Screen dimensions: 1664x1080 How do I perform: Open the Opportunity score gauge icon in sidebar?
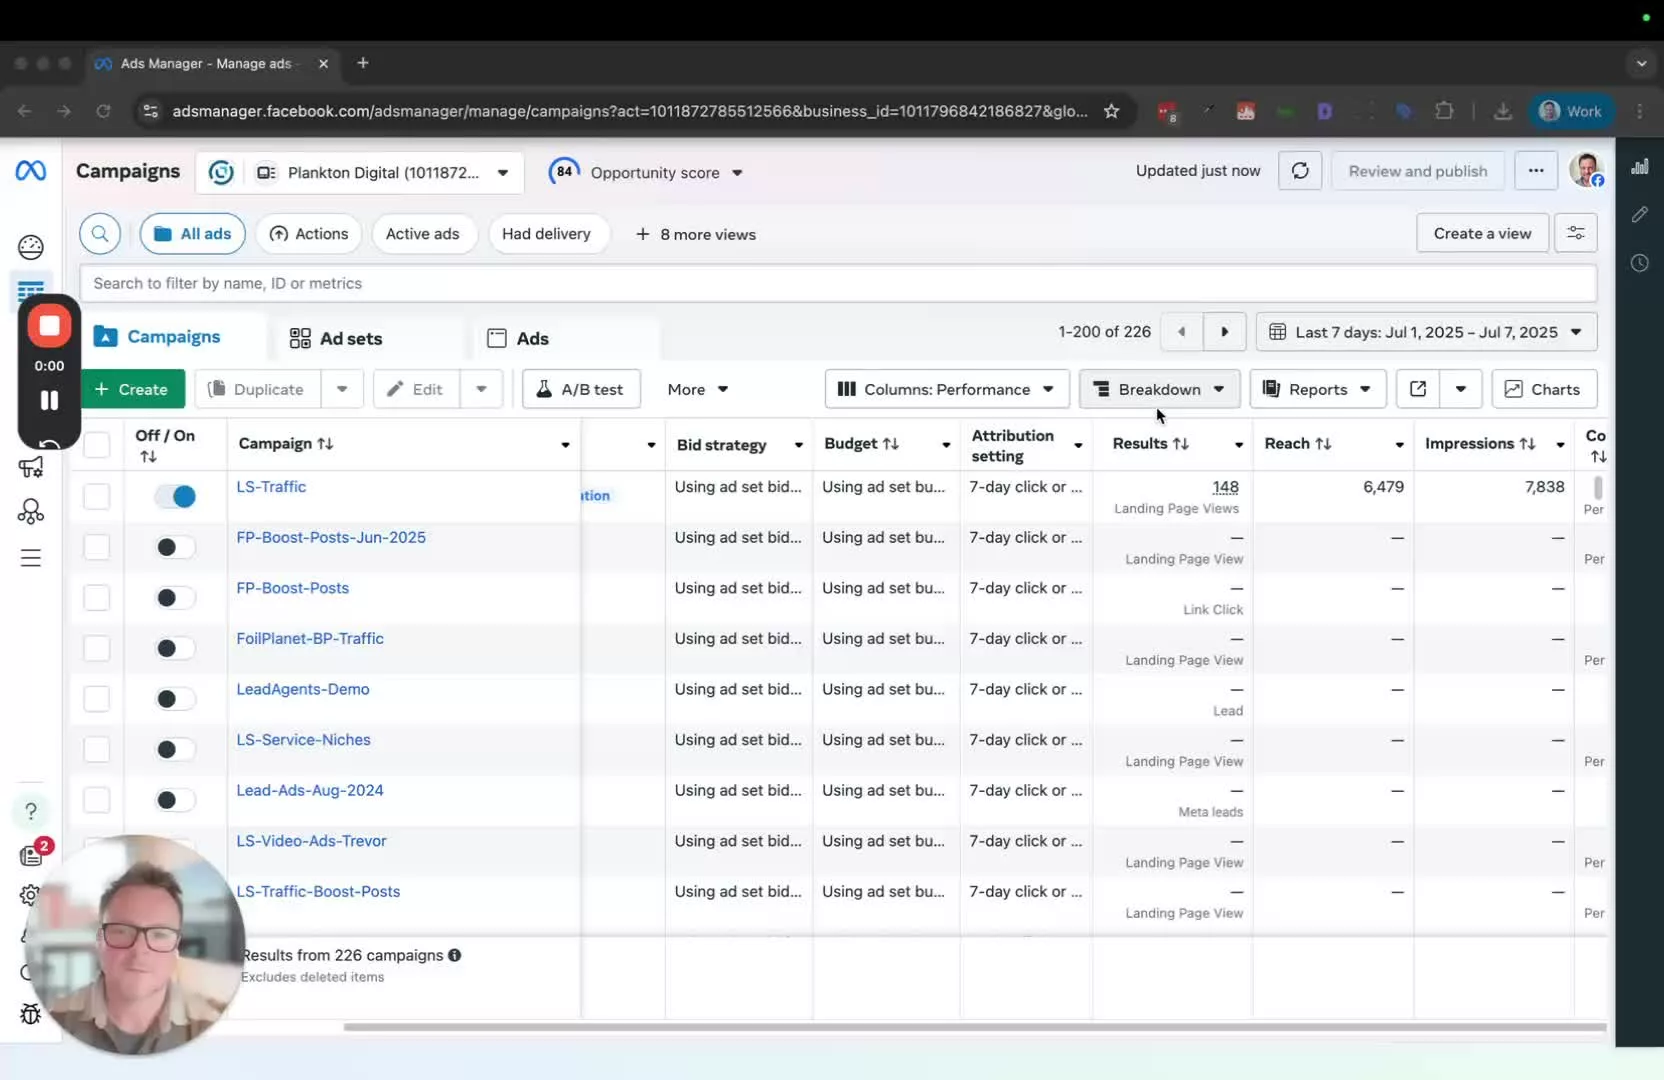31,246
